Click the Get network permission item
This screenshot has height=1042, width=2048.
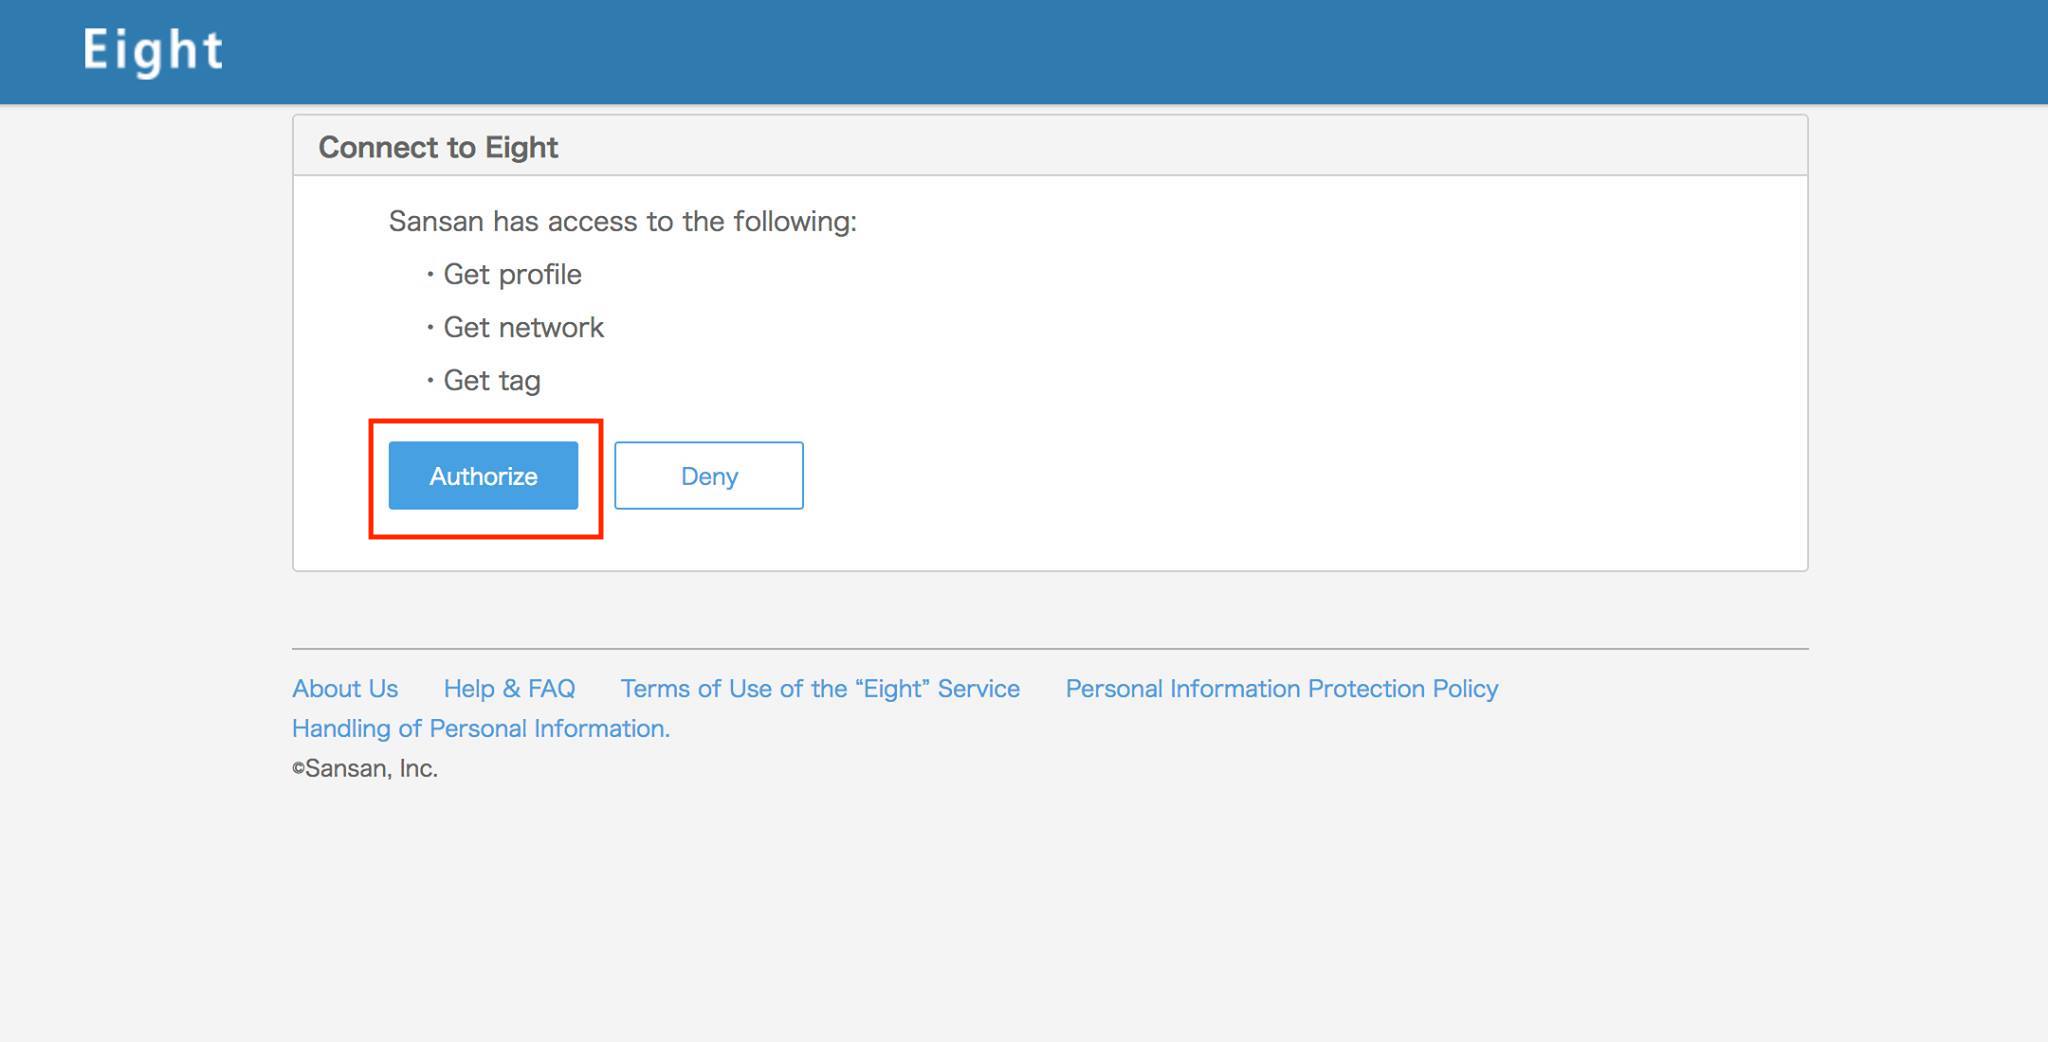click(523, 327)
